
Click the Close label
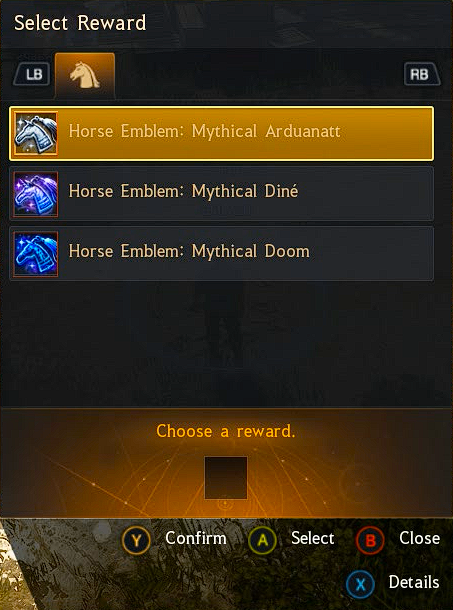(x=420, y=539)
